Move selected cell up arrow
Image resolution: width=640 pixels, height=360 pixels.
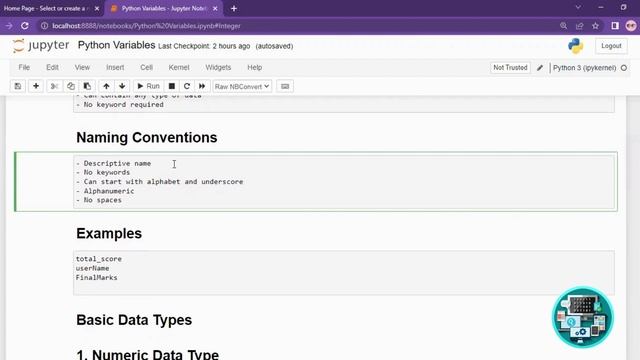coord(106,86)
